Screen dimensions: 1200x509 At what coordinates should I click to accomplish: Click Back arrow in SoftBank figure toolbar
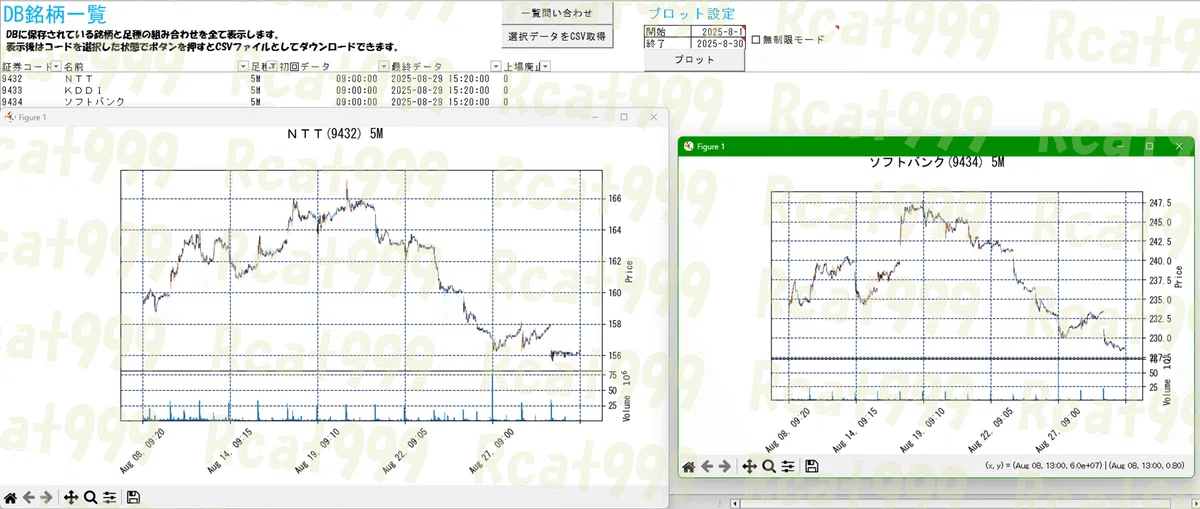click(707, 466)
